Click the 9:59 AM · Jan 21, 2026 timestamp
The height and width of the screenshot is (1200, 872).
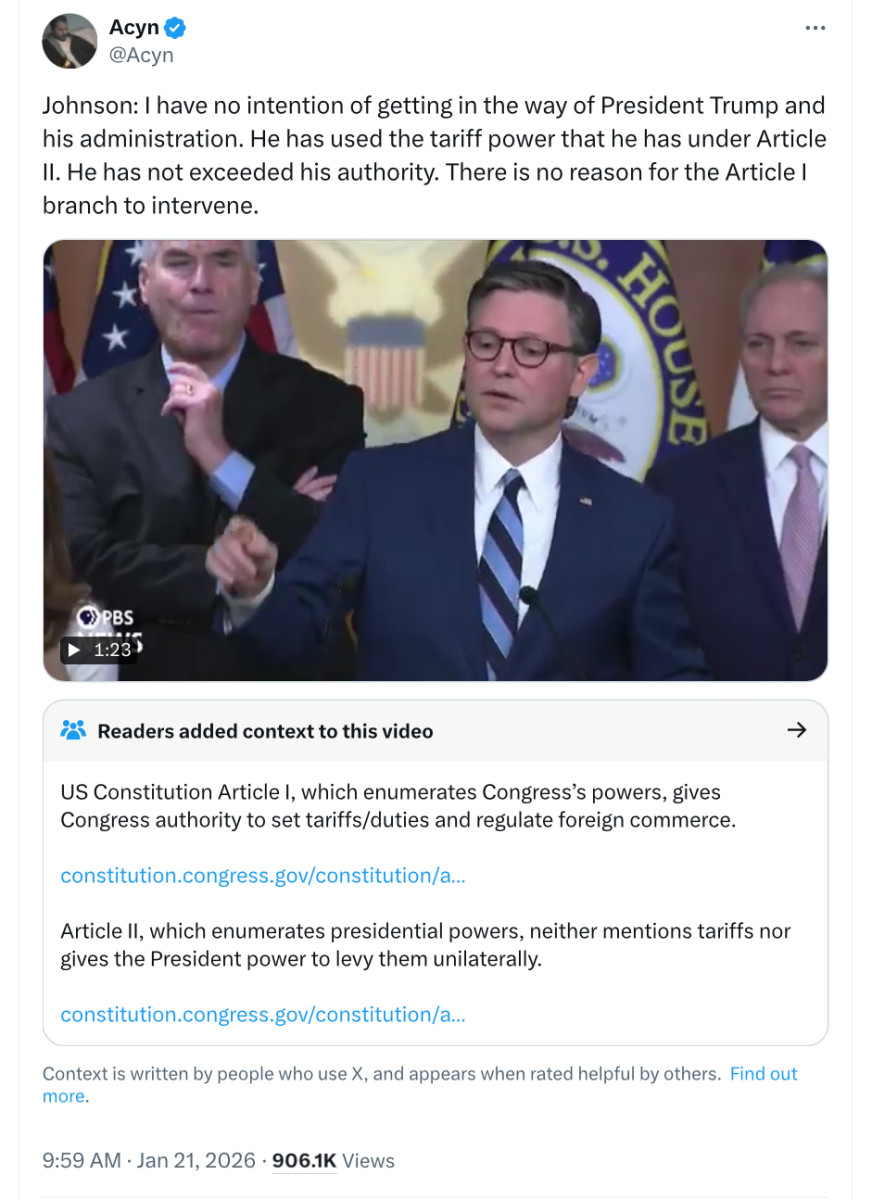[148, 1160]
